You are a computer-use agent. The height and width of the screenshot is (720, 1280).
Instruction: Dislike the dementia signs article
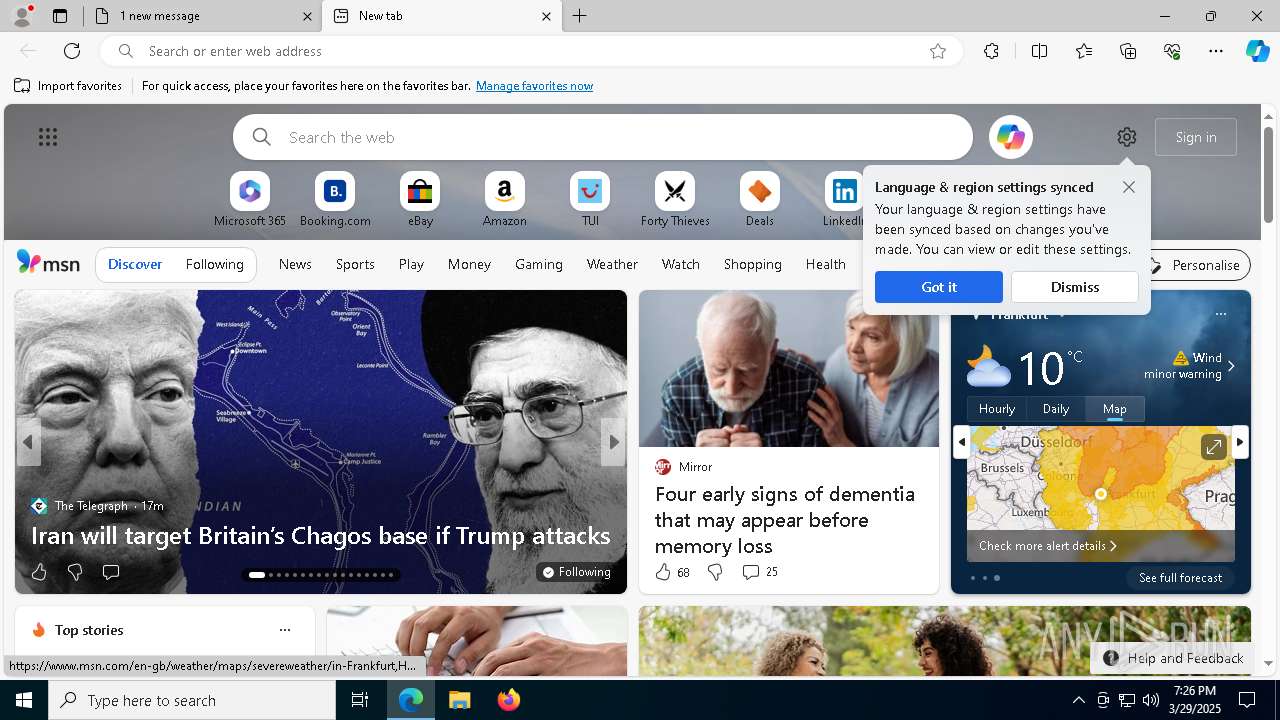pos(715,572)
